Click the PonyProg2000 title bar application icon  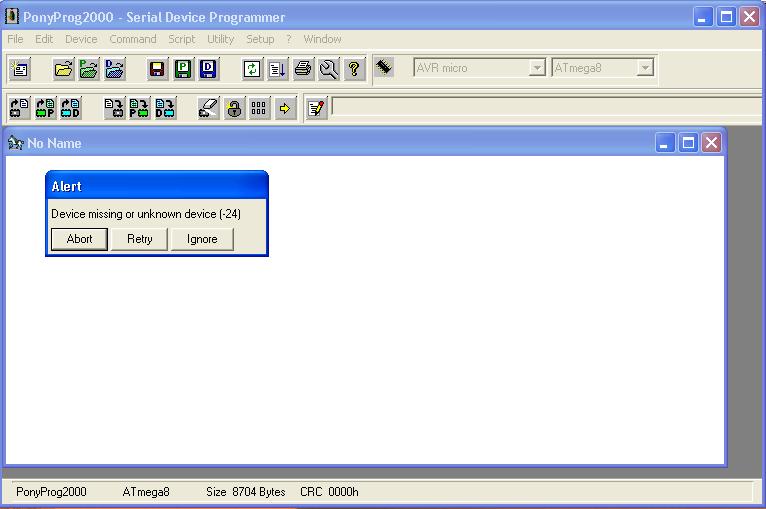(12, 16)
